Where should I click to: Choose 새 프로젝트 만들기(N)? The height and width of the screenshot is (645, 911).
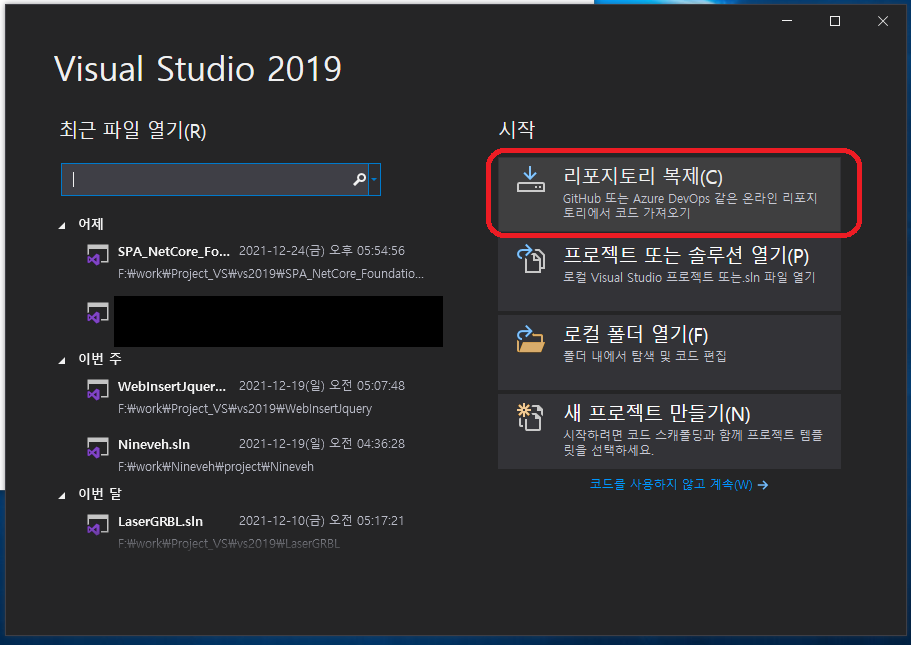coord(669,431)
